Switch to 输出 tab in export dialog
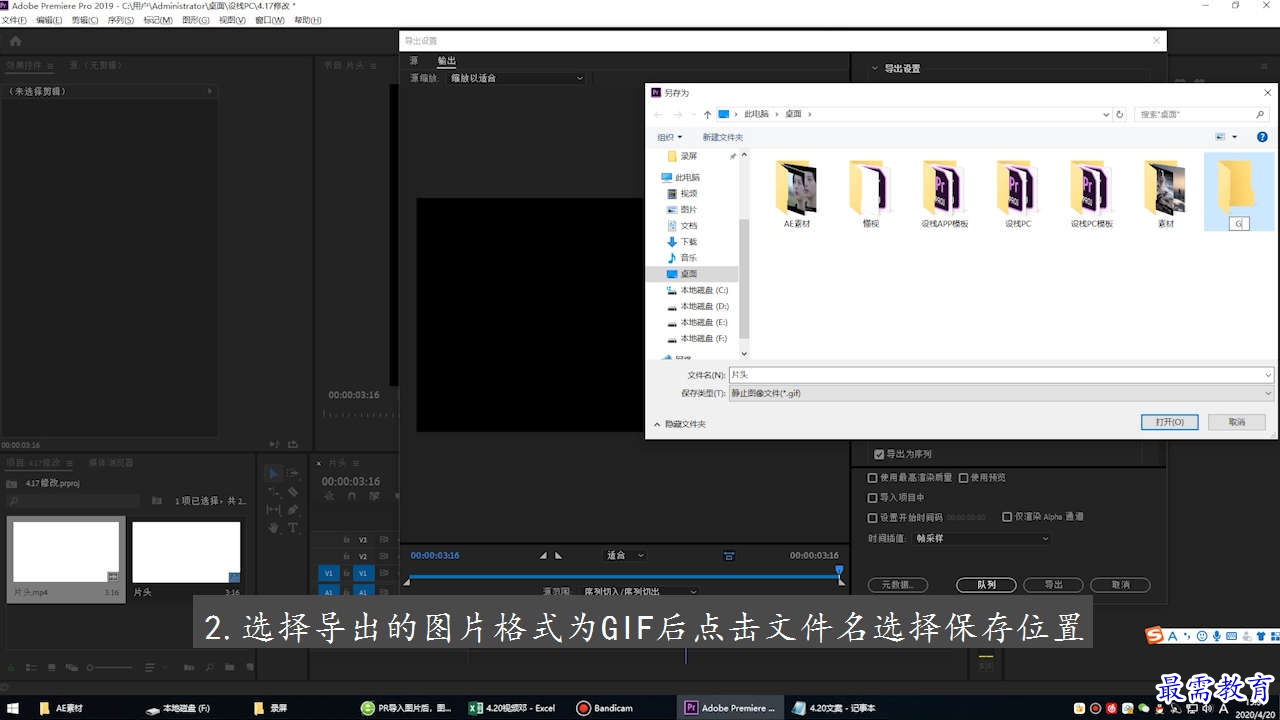 point(446,61)
